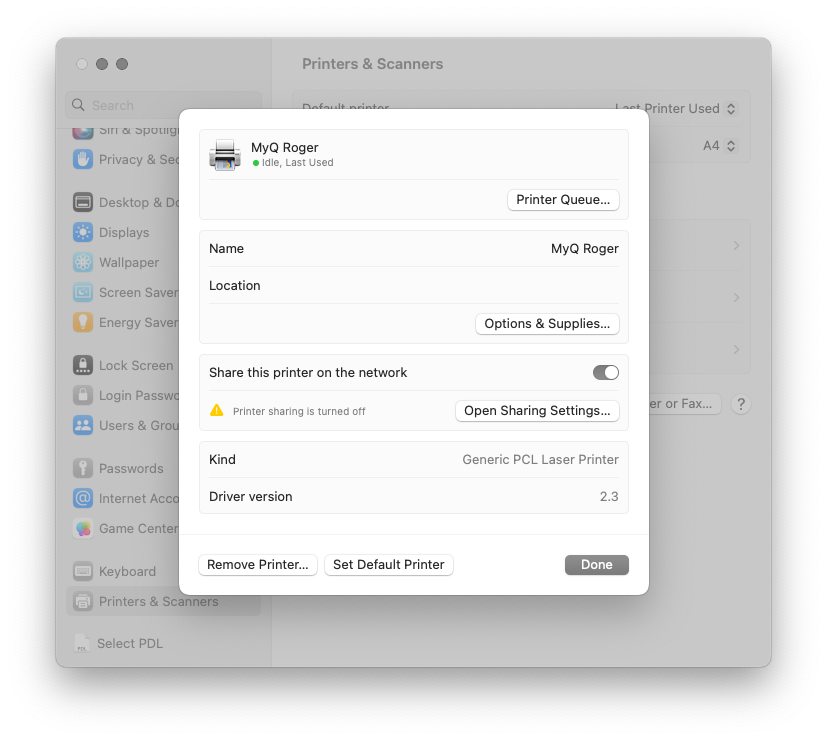Image resolution: width=827 pixels, height=741 pixels.
Task: Open Options & Supplies
Action: pos(547,323)
